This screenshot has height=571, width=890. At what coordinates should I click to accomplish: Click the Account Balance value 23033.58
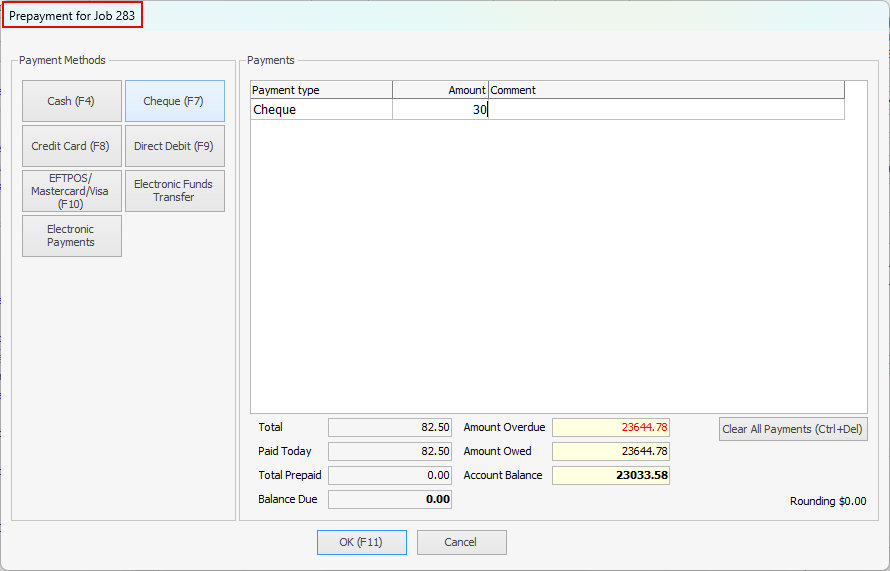tap(611, 475)
